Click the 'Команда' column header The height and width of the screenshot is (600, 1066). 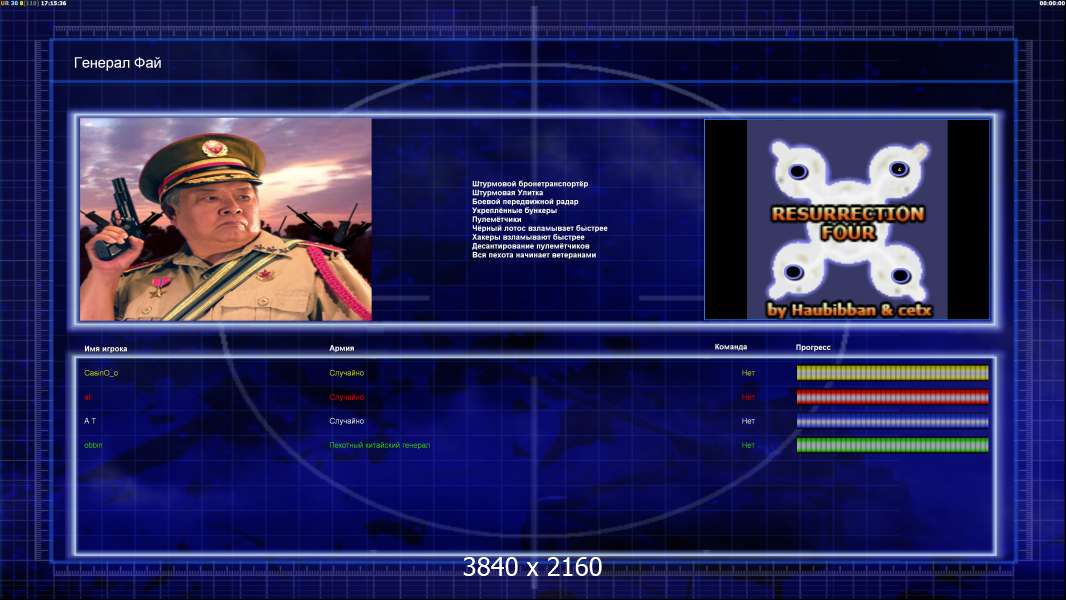pos(730,347)
